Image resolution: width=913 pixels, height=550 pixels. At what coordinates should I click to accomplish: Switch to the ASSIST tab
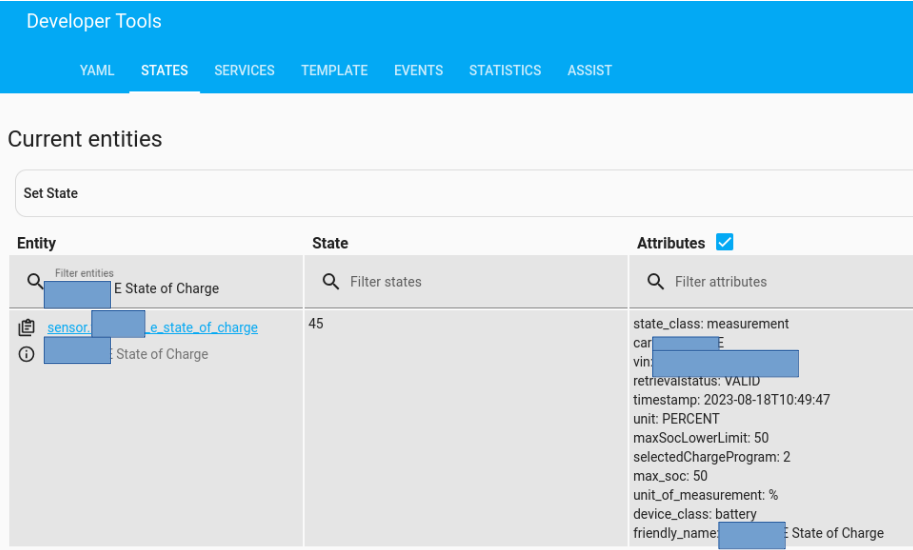tap(589, 70)
